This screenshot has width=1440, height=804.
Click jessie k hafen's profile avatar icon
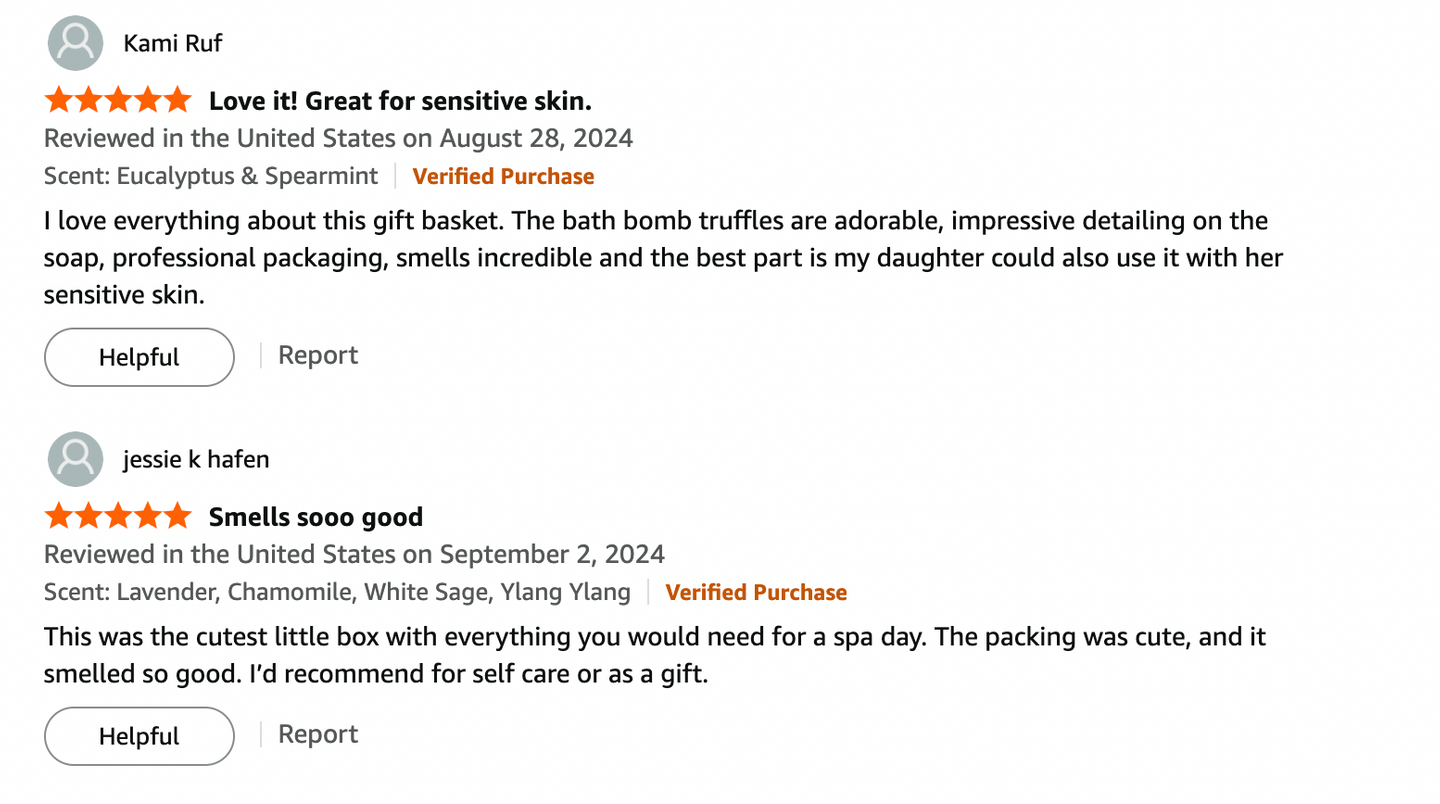click(x=75, y=459)
